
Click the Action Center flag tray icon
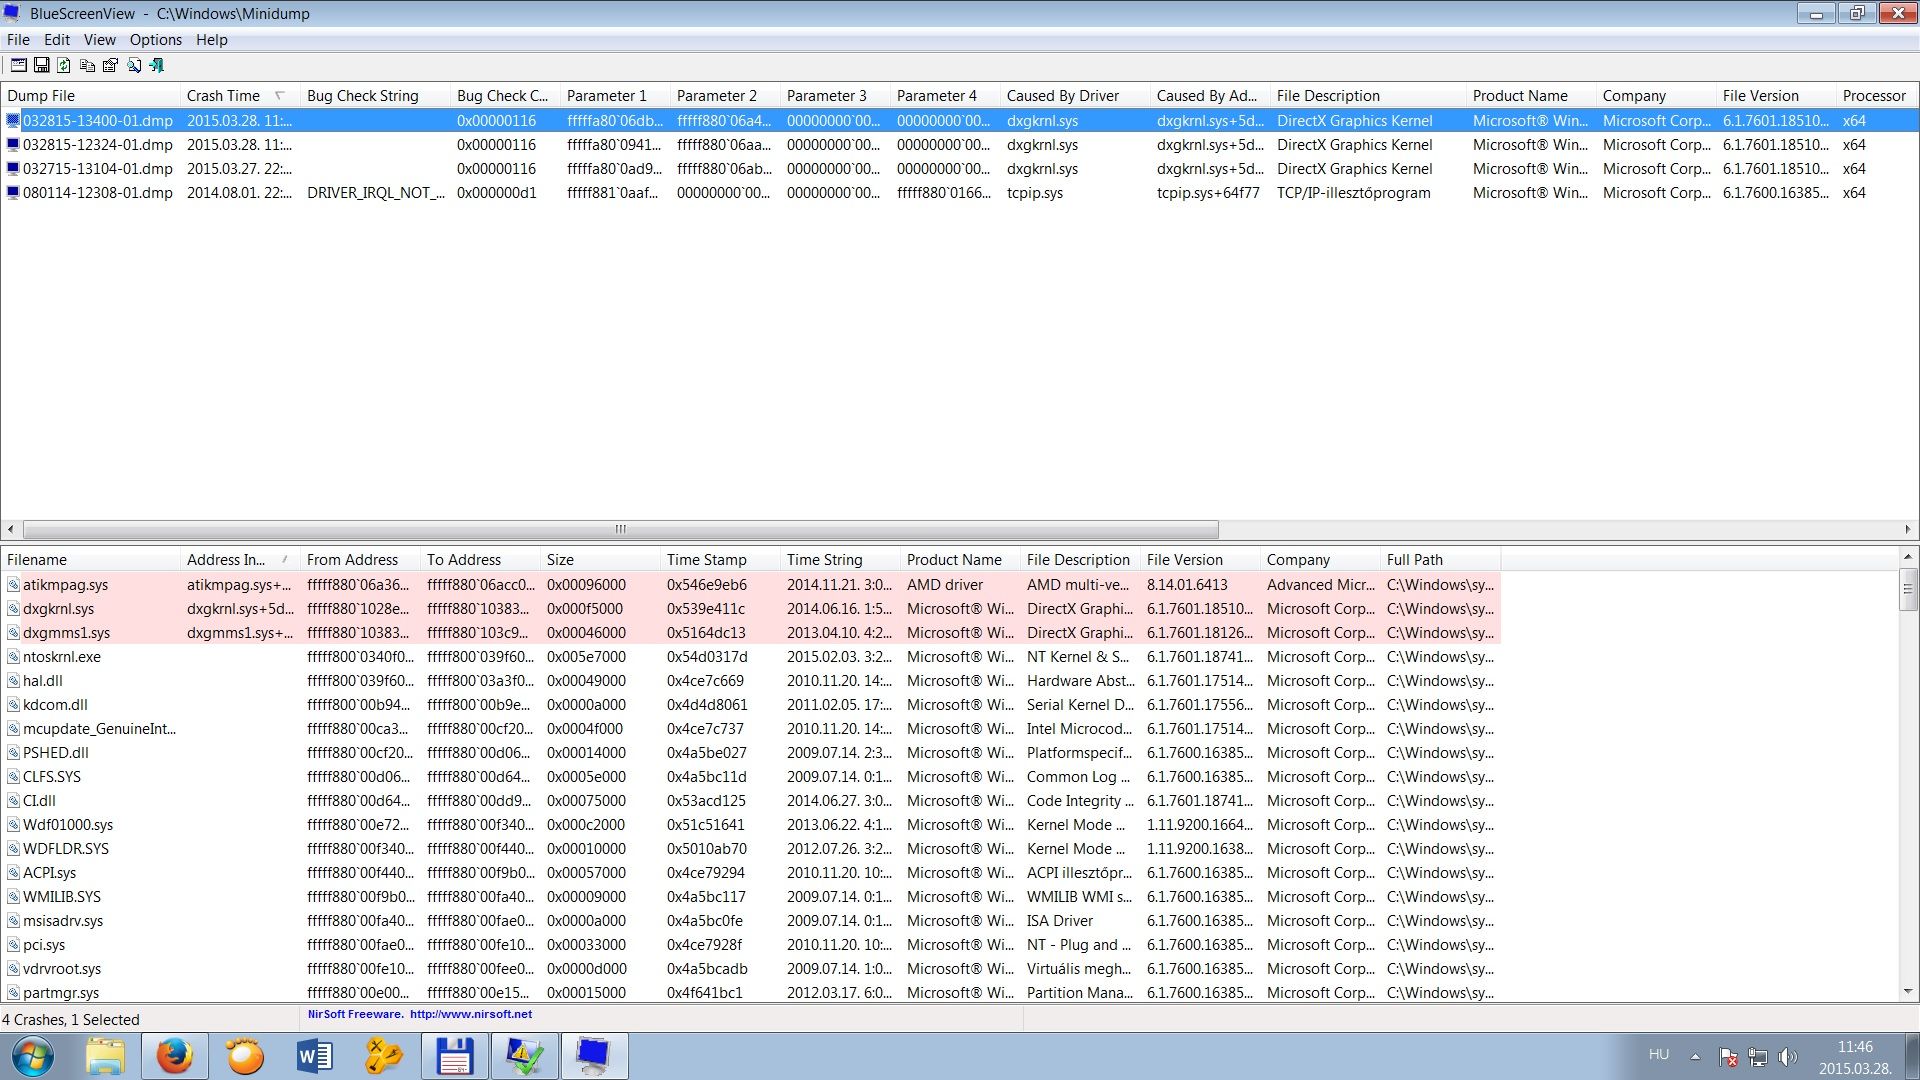point(1728,1056)
